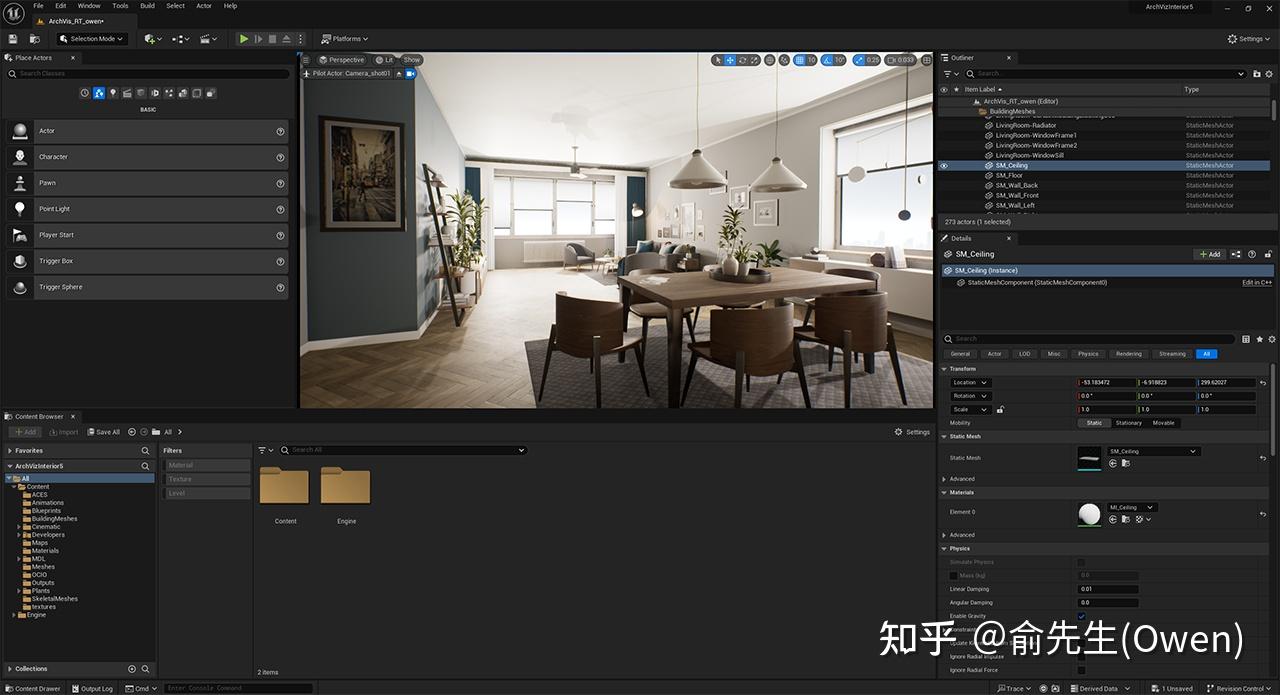Enable the Simulate Physics checkbox
Viewport: 1280px width, 695px height.
tap(1083, 561)
